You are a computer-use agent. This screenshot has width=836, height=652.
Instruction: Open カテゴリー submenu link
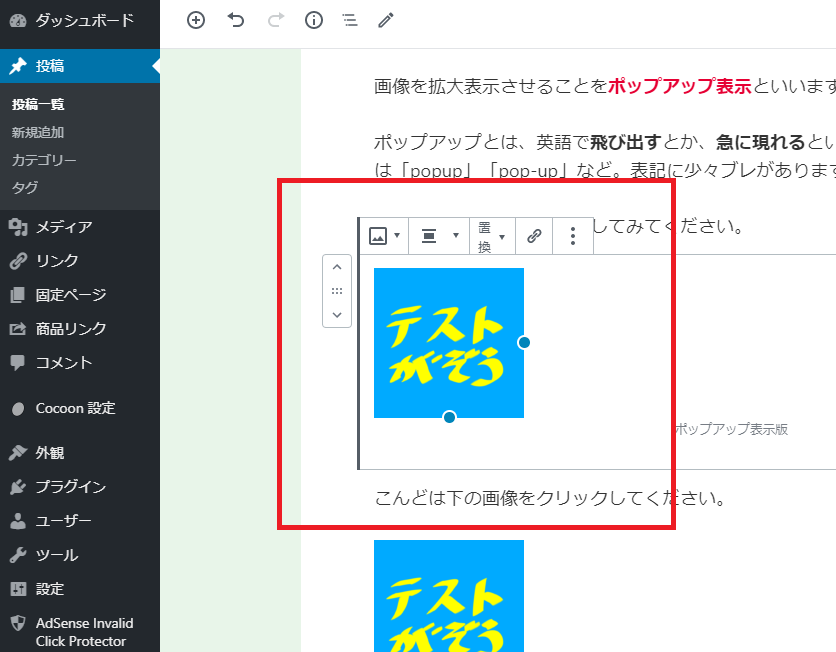(44, 160)
